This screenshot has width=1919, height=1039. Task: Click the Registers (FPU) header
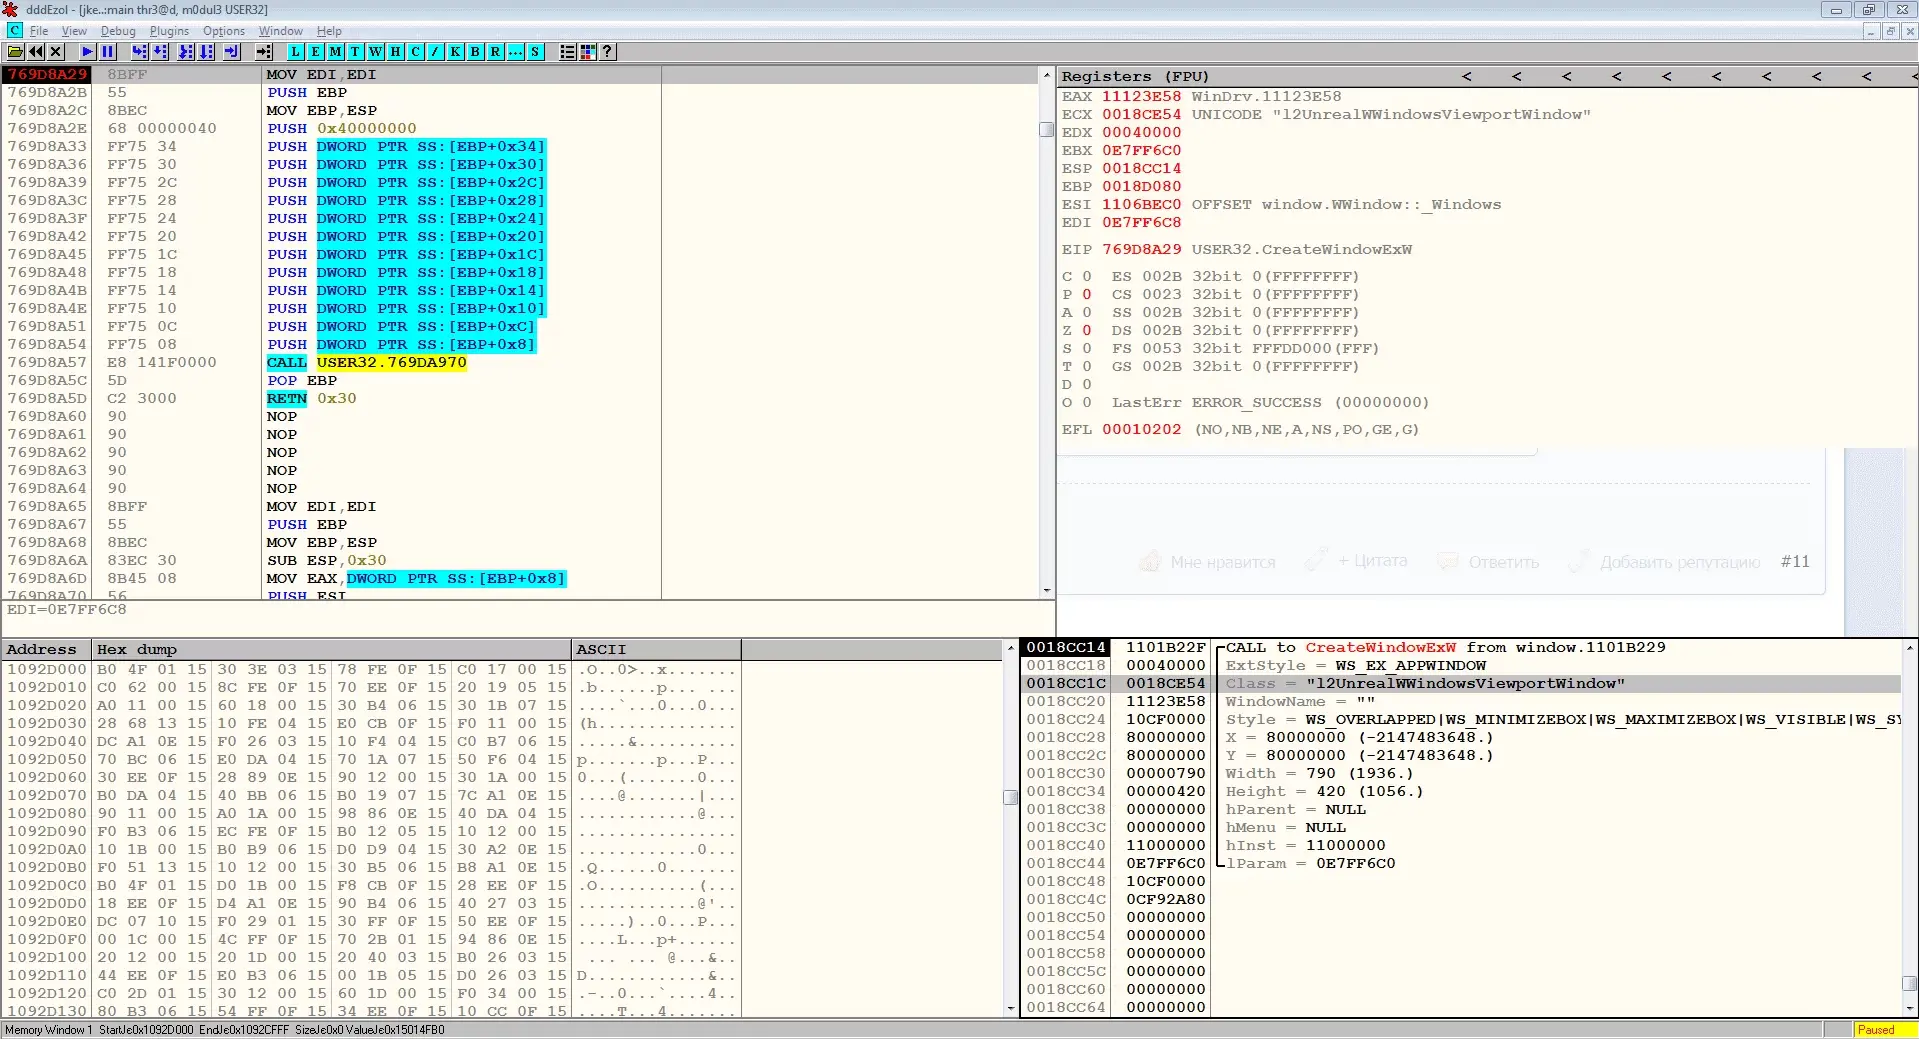click(1135, 77)
